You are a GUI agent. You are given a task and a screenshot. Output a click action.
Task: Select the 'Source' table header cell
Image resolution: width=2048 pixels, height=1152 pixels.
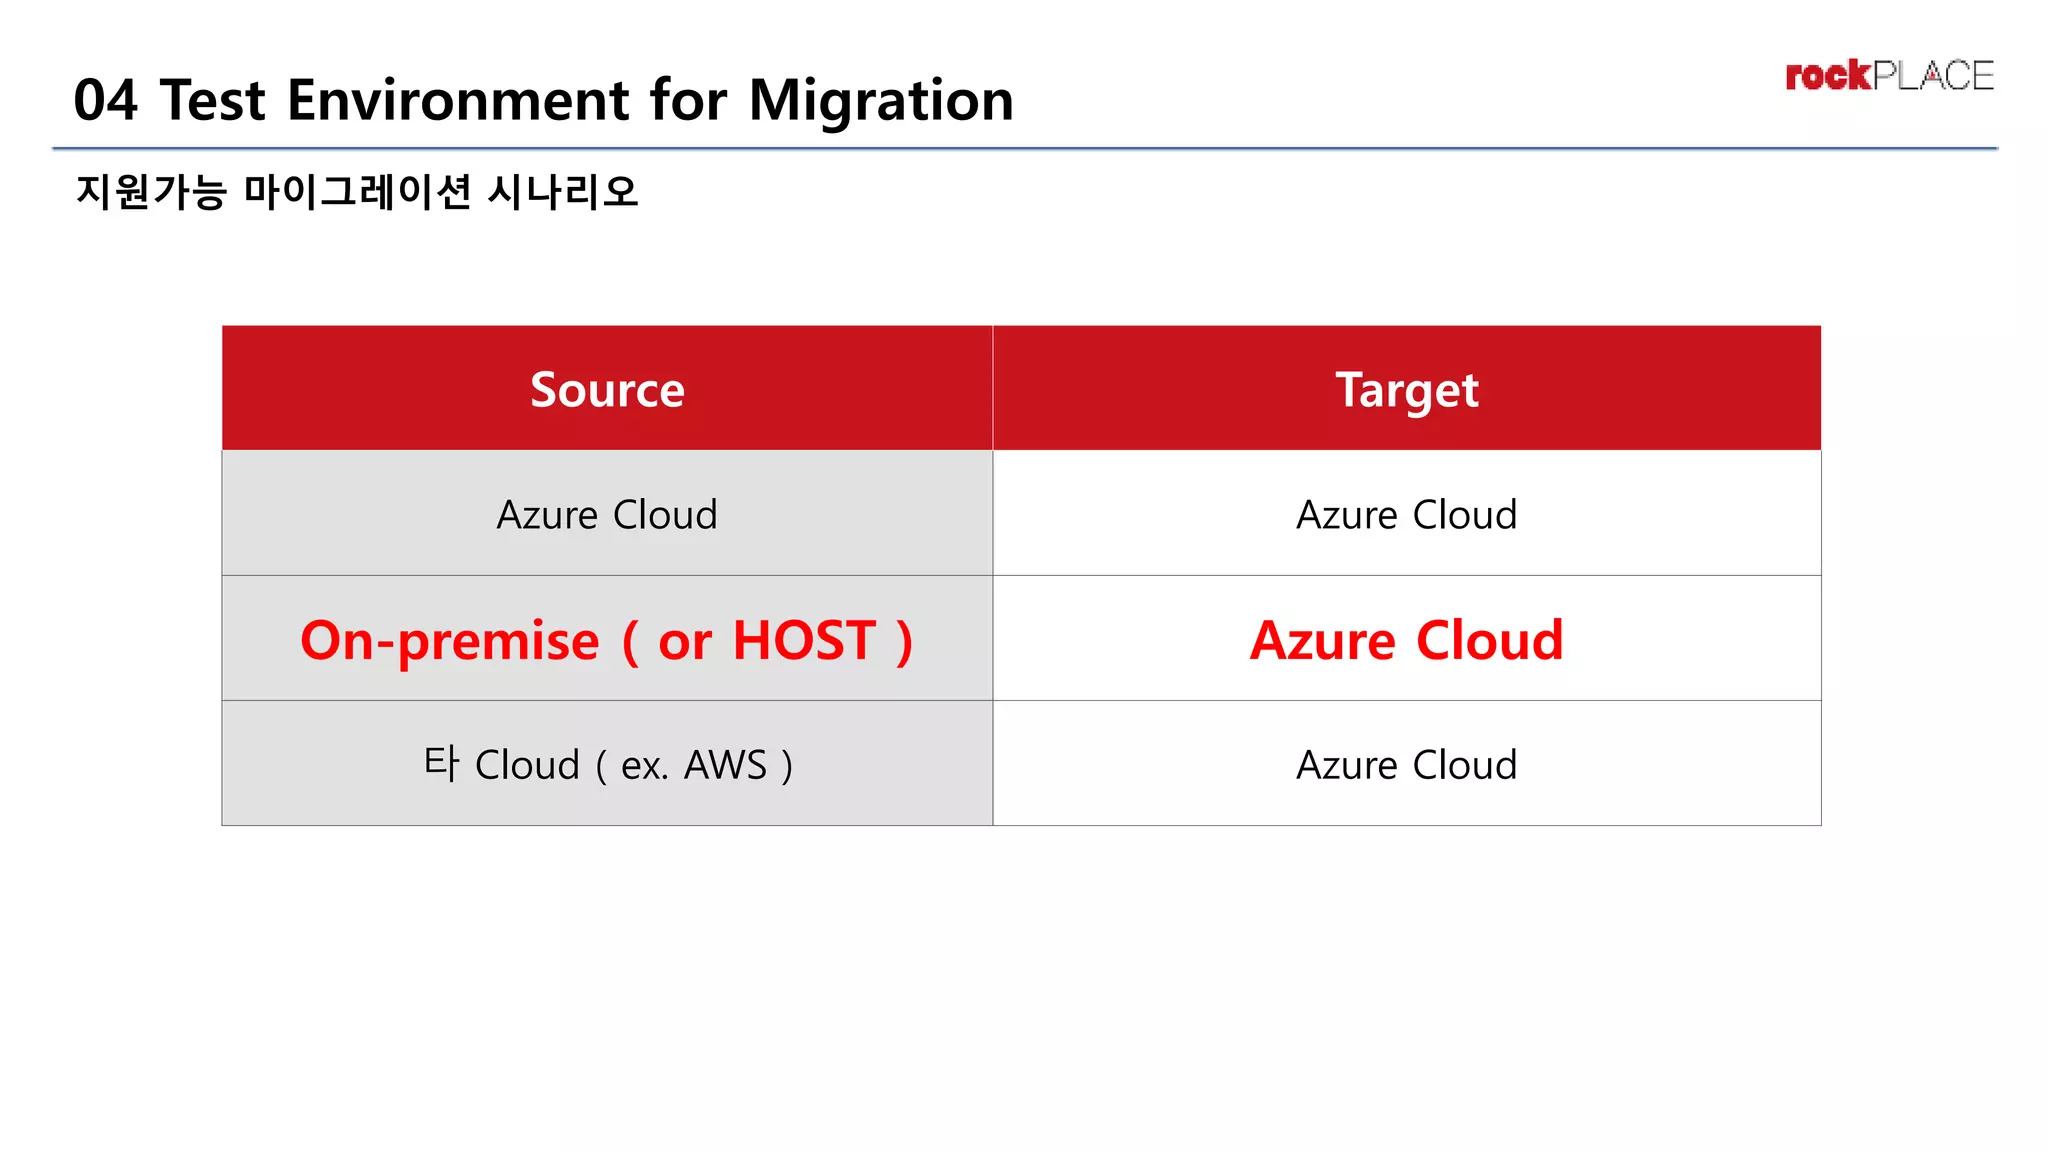[x=607, y=389]
